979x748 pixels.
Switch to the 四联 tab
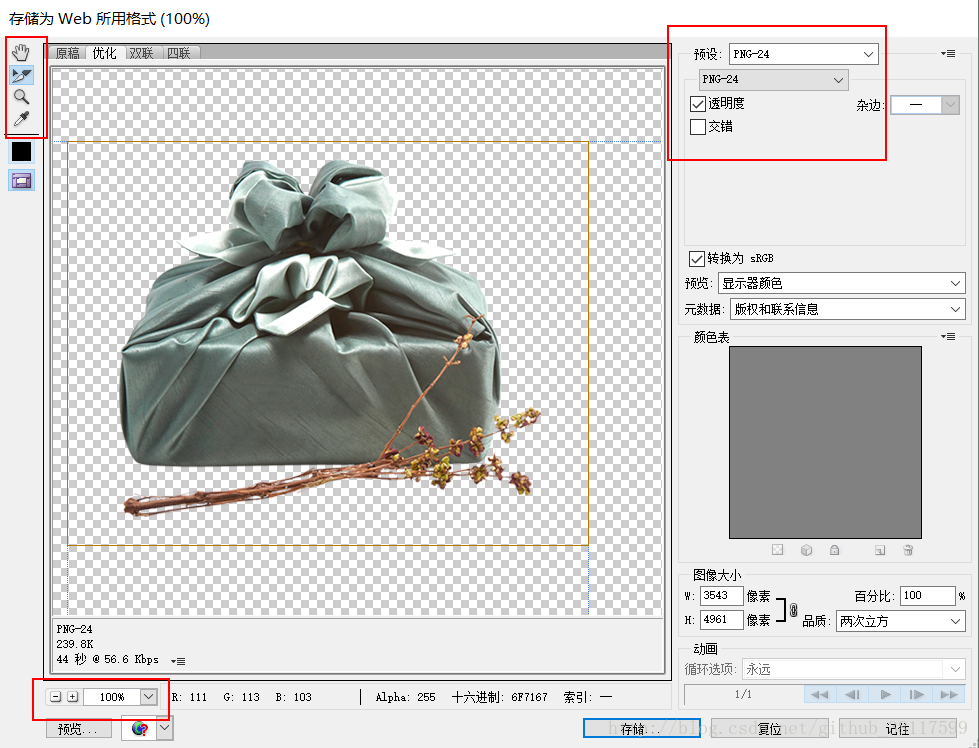click(x=179, y=53)
